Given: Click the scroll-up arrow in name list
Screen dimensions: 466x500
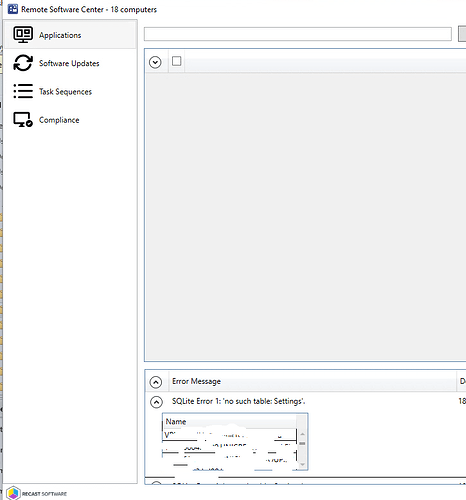Looking at the screenshot, I should pos(302,434).
